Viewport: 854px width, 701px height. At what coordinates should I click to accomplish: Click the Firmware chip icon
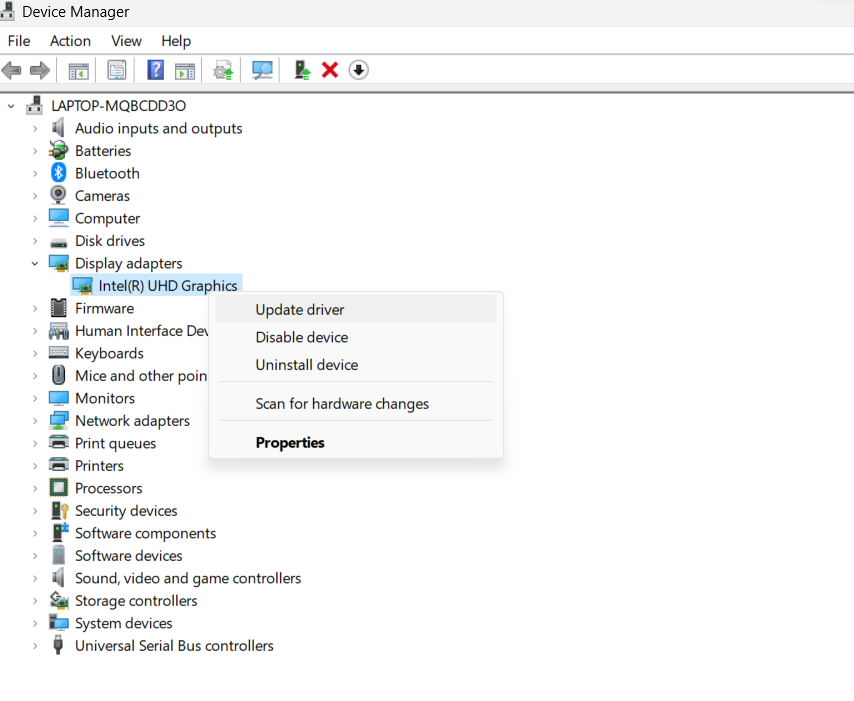click(x=58, y=308)
